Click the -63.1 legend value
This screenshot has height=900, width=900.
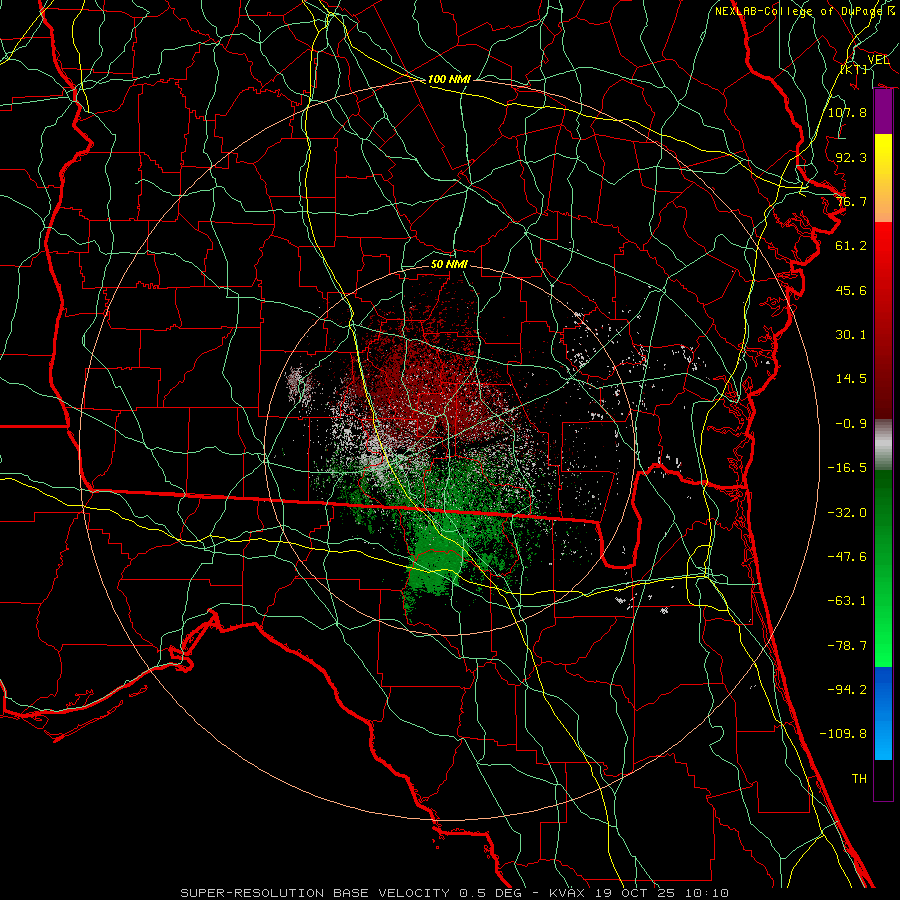click(x=847, y=601)
